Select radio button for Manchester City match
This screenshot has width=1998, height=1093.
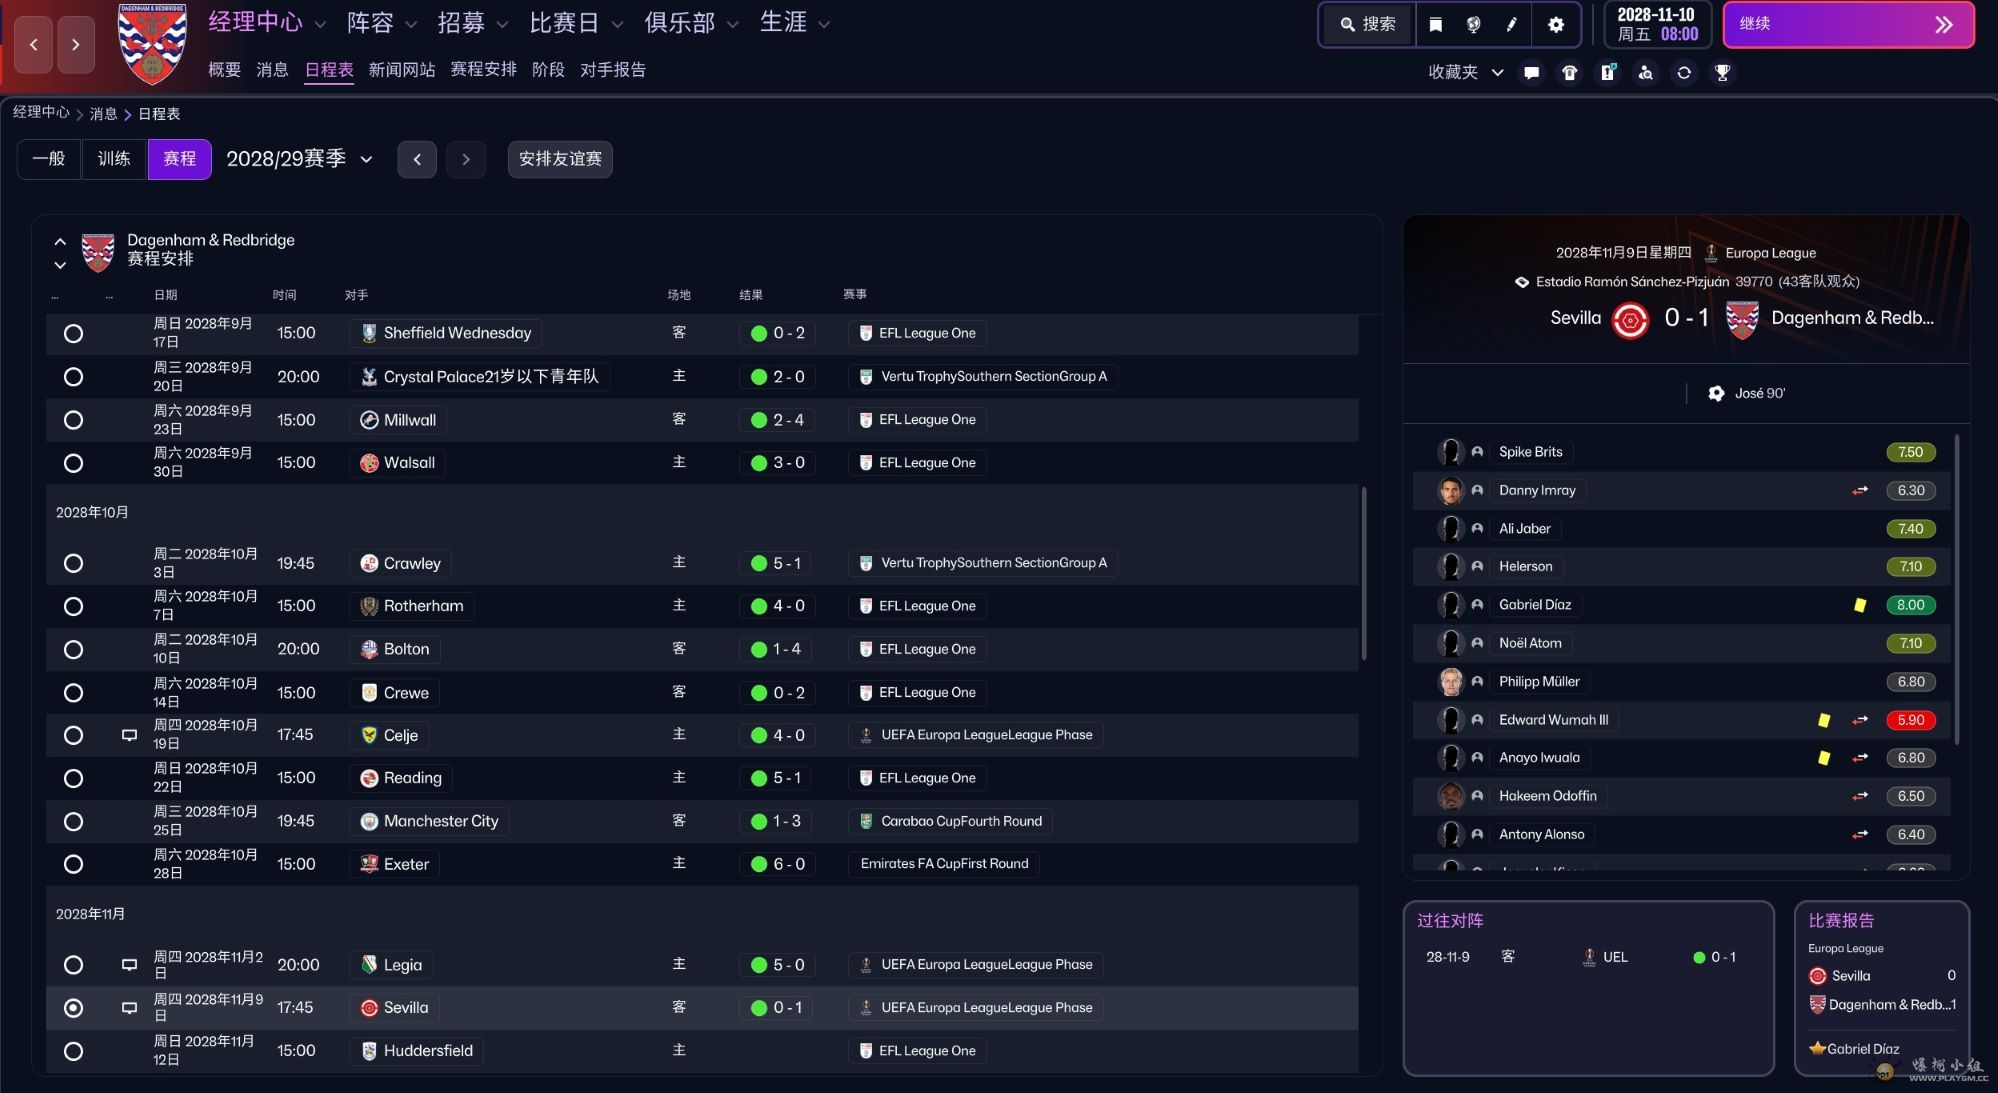[x=73, y=821]
